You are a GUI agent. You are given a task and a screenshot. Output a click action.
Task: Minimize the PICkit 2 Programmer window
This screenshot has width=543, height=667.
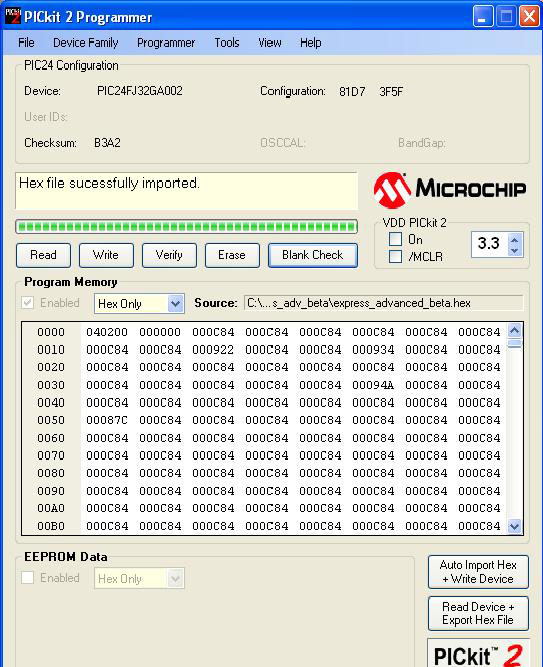(x=483, y=17)
